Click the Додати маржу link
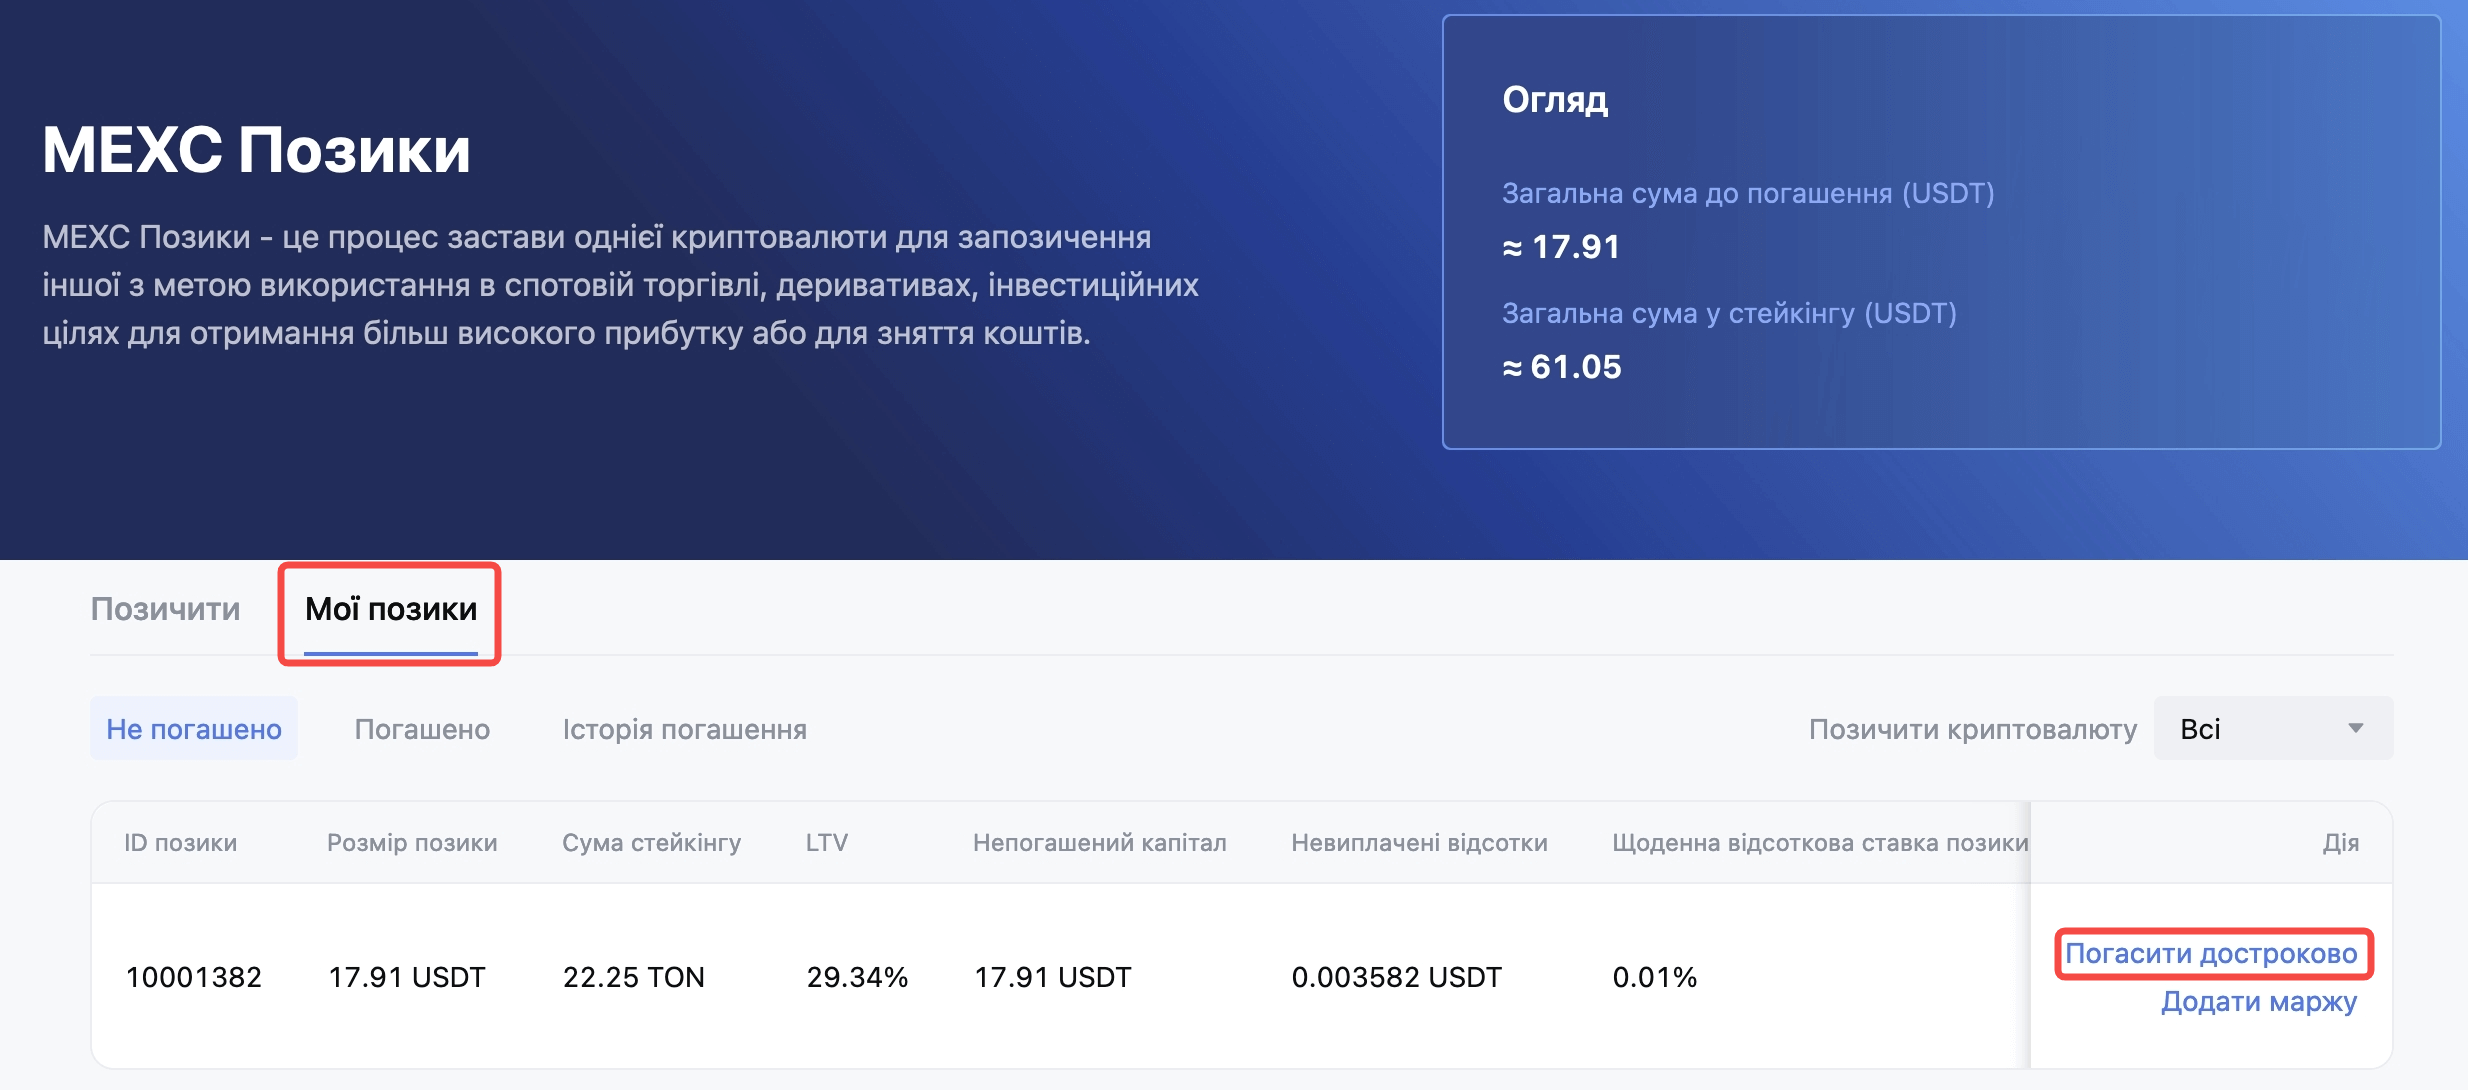Image resolution: width=2468 pixels, height=1090 pixels. pos(2258,1002)
